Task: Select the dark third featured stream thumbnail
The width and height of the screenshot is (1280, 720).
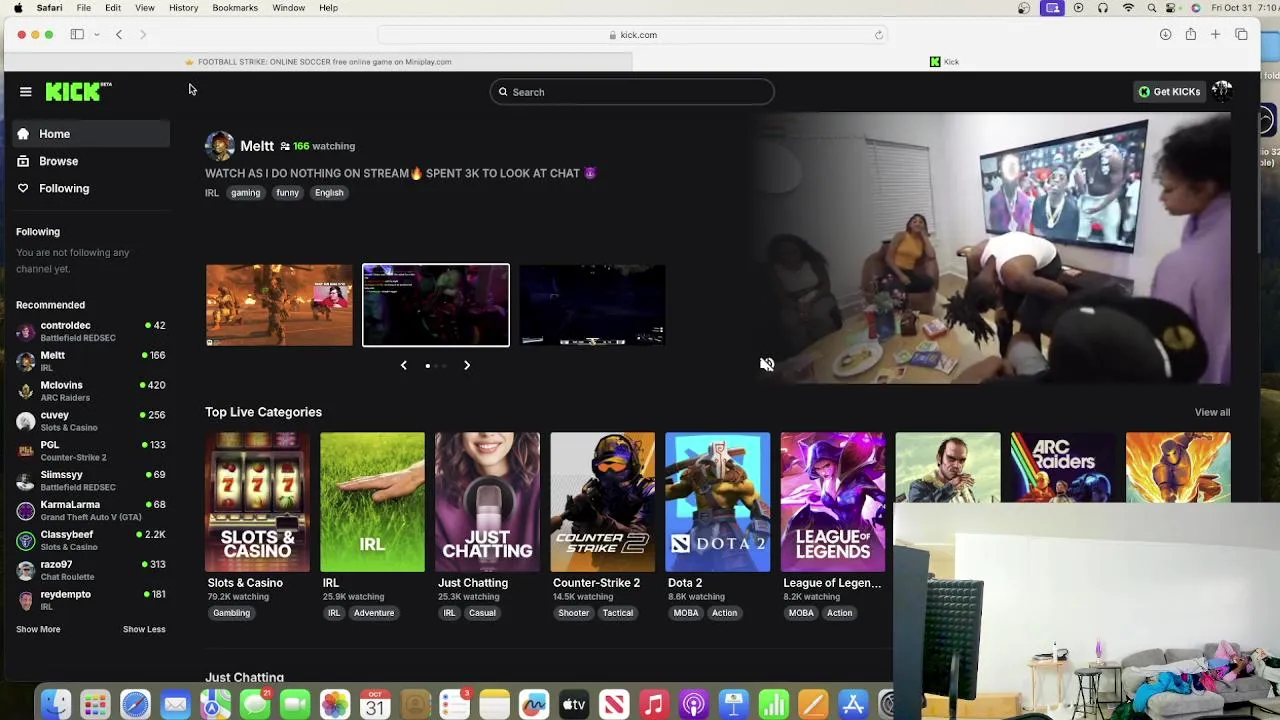Action: click(592, 305)
